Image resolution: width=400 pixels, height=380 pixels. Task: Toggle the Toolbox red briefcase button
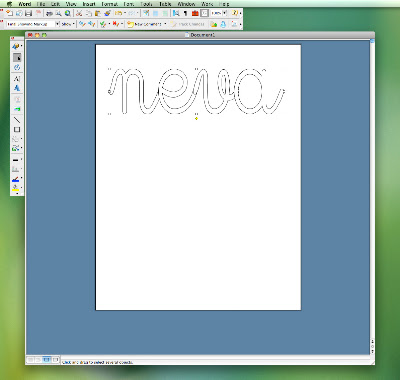point(195,13)
